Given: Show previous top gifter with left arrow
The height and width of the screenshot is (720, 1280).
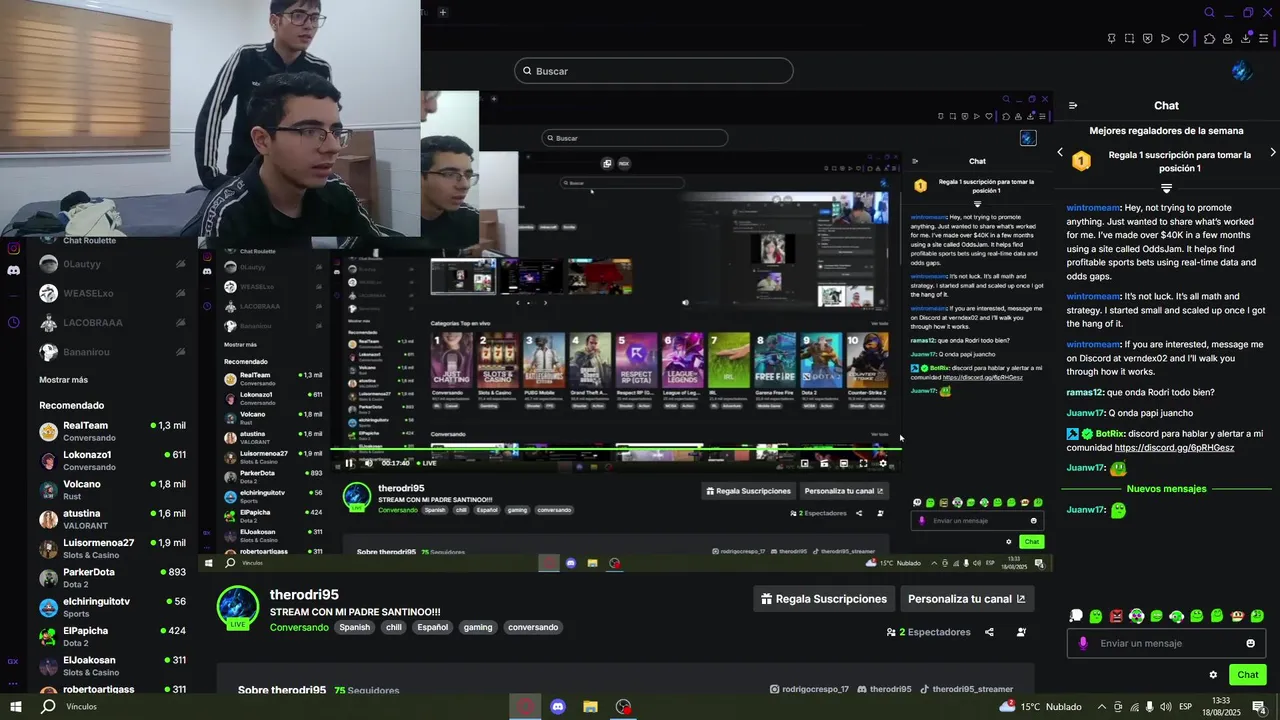Looking at the screenshot, I should 1061,153.
